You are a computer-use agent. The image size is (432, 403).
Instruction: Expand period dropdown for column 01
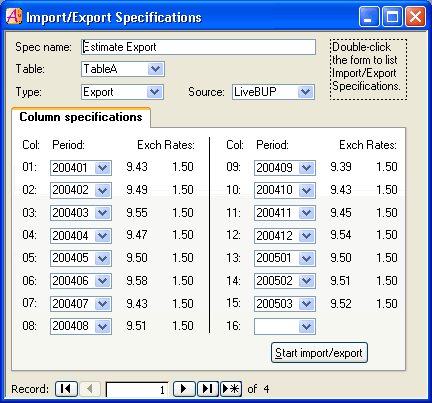(103, 168)
